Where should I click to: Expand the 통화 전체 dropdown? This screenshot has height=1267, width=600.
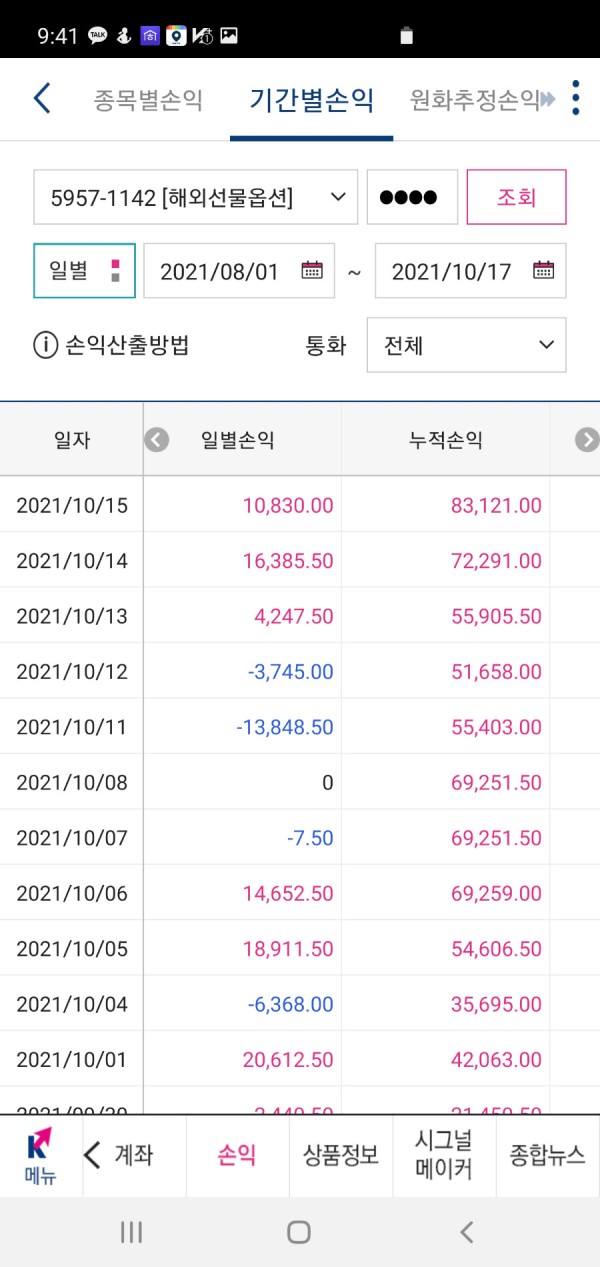[x=466, y=345]
